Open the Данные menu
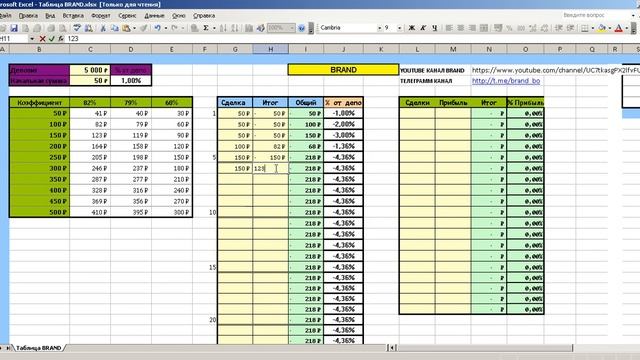Viewport: 640px width, 360px height. [x=154, y=16]
